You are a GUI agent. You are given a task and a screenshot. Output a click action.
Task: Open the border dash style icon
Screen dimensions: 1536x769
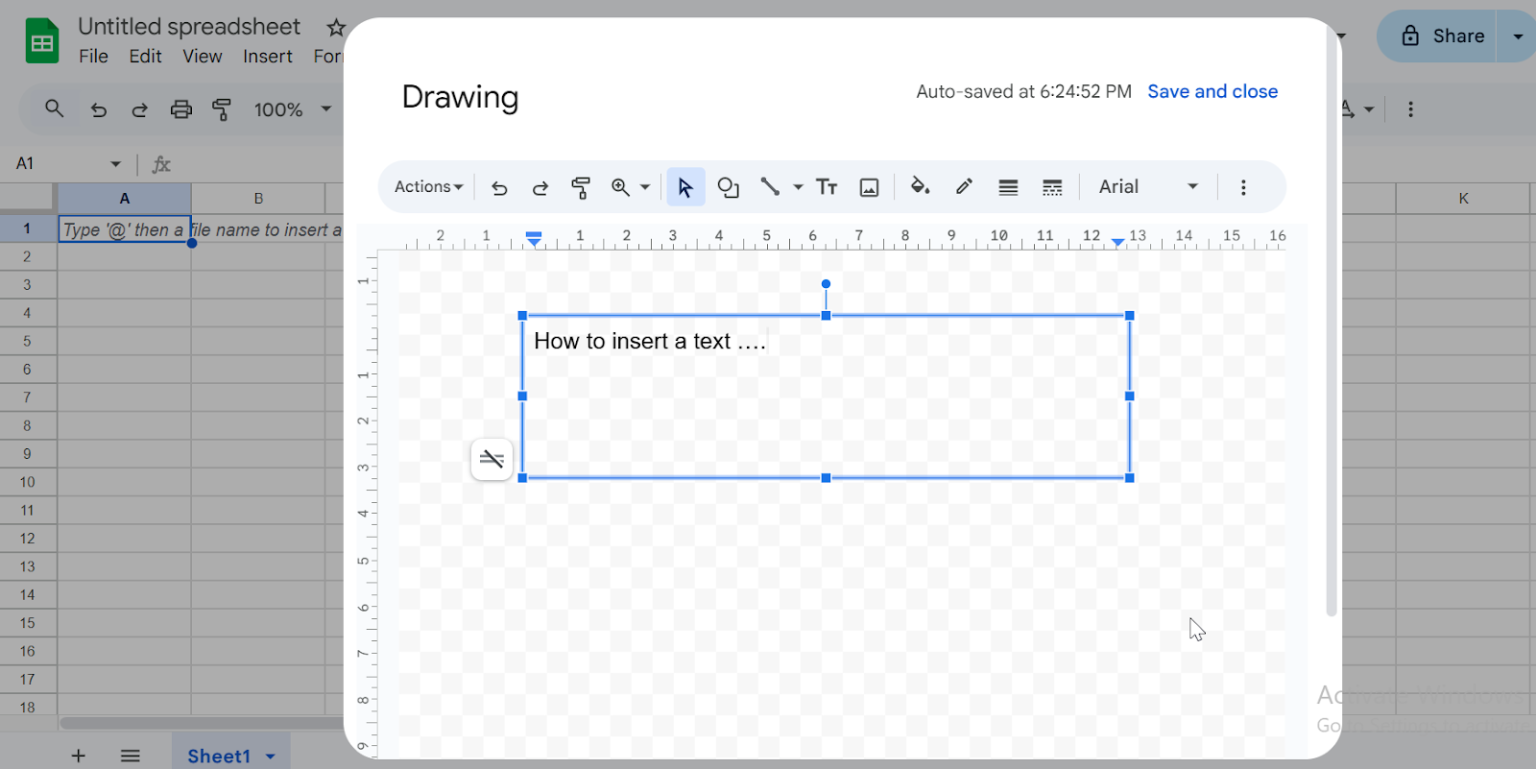(1051, 187)
